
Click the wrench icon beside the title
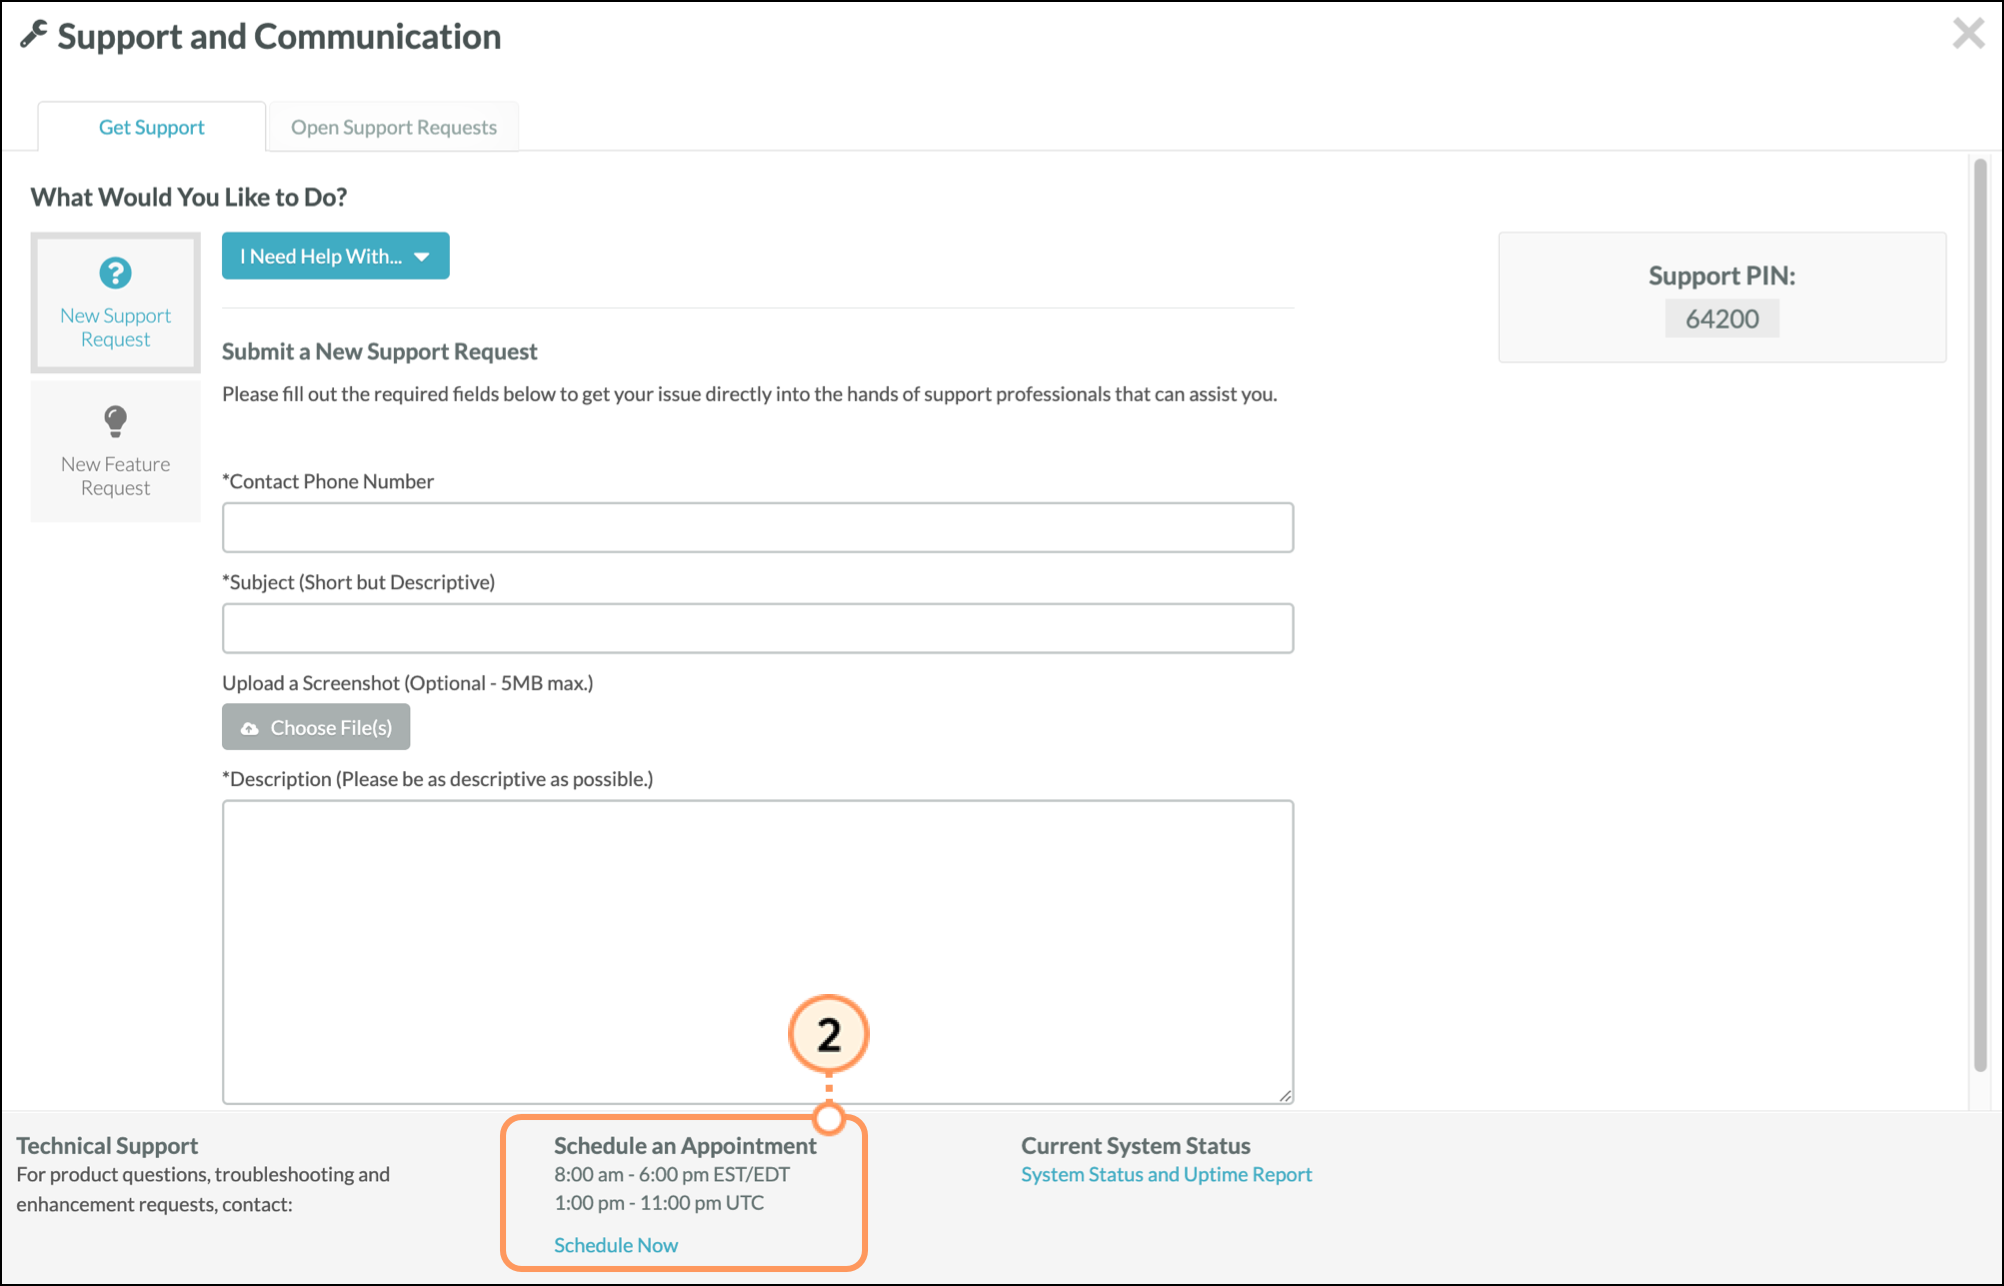(33, 35)
